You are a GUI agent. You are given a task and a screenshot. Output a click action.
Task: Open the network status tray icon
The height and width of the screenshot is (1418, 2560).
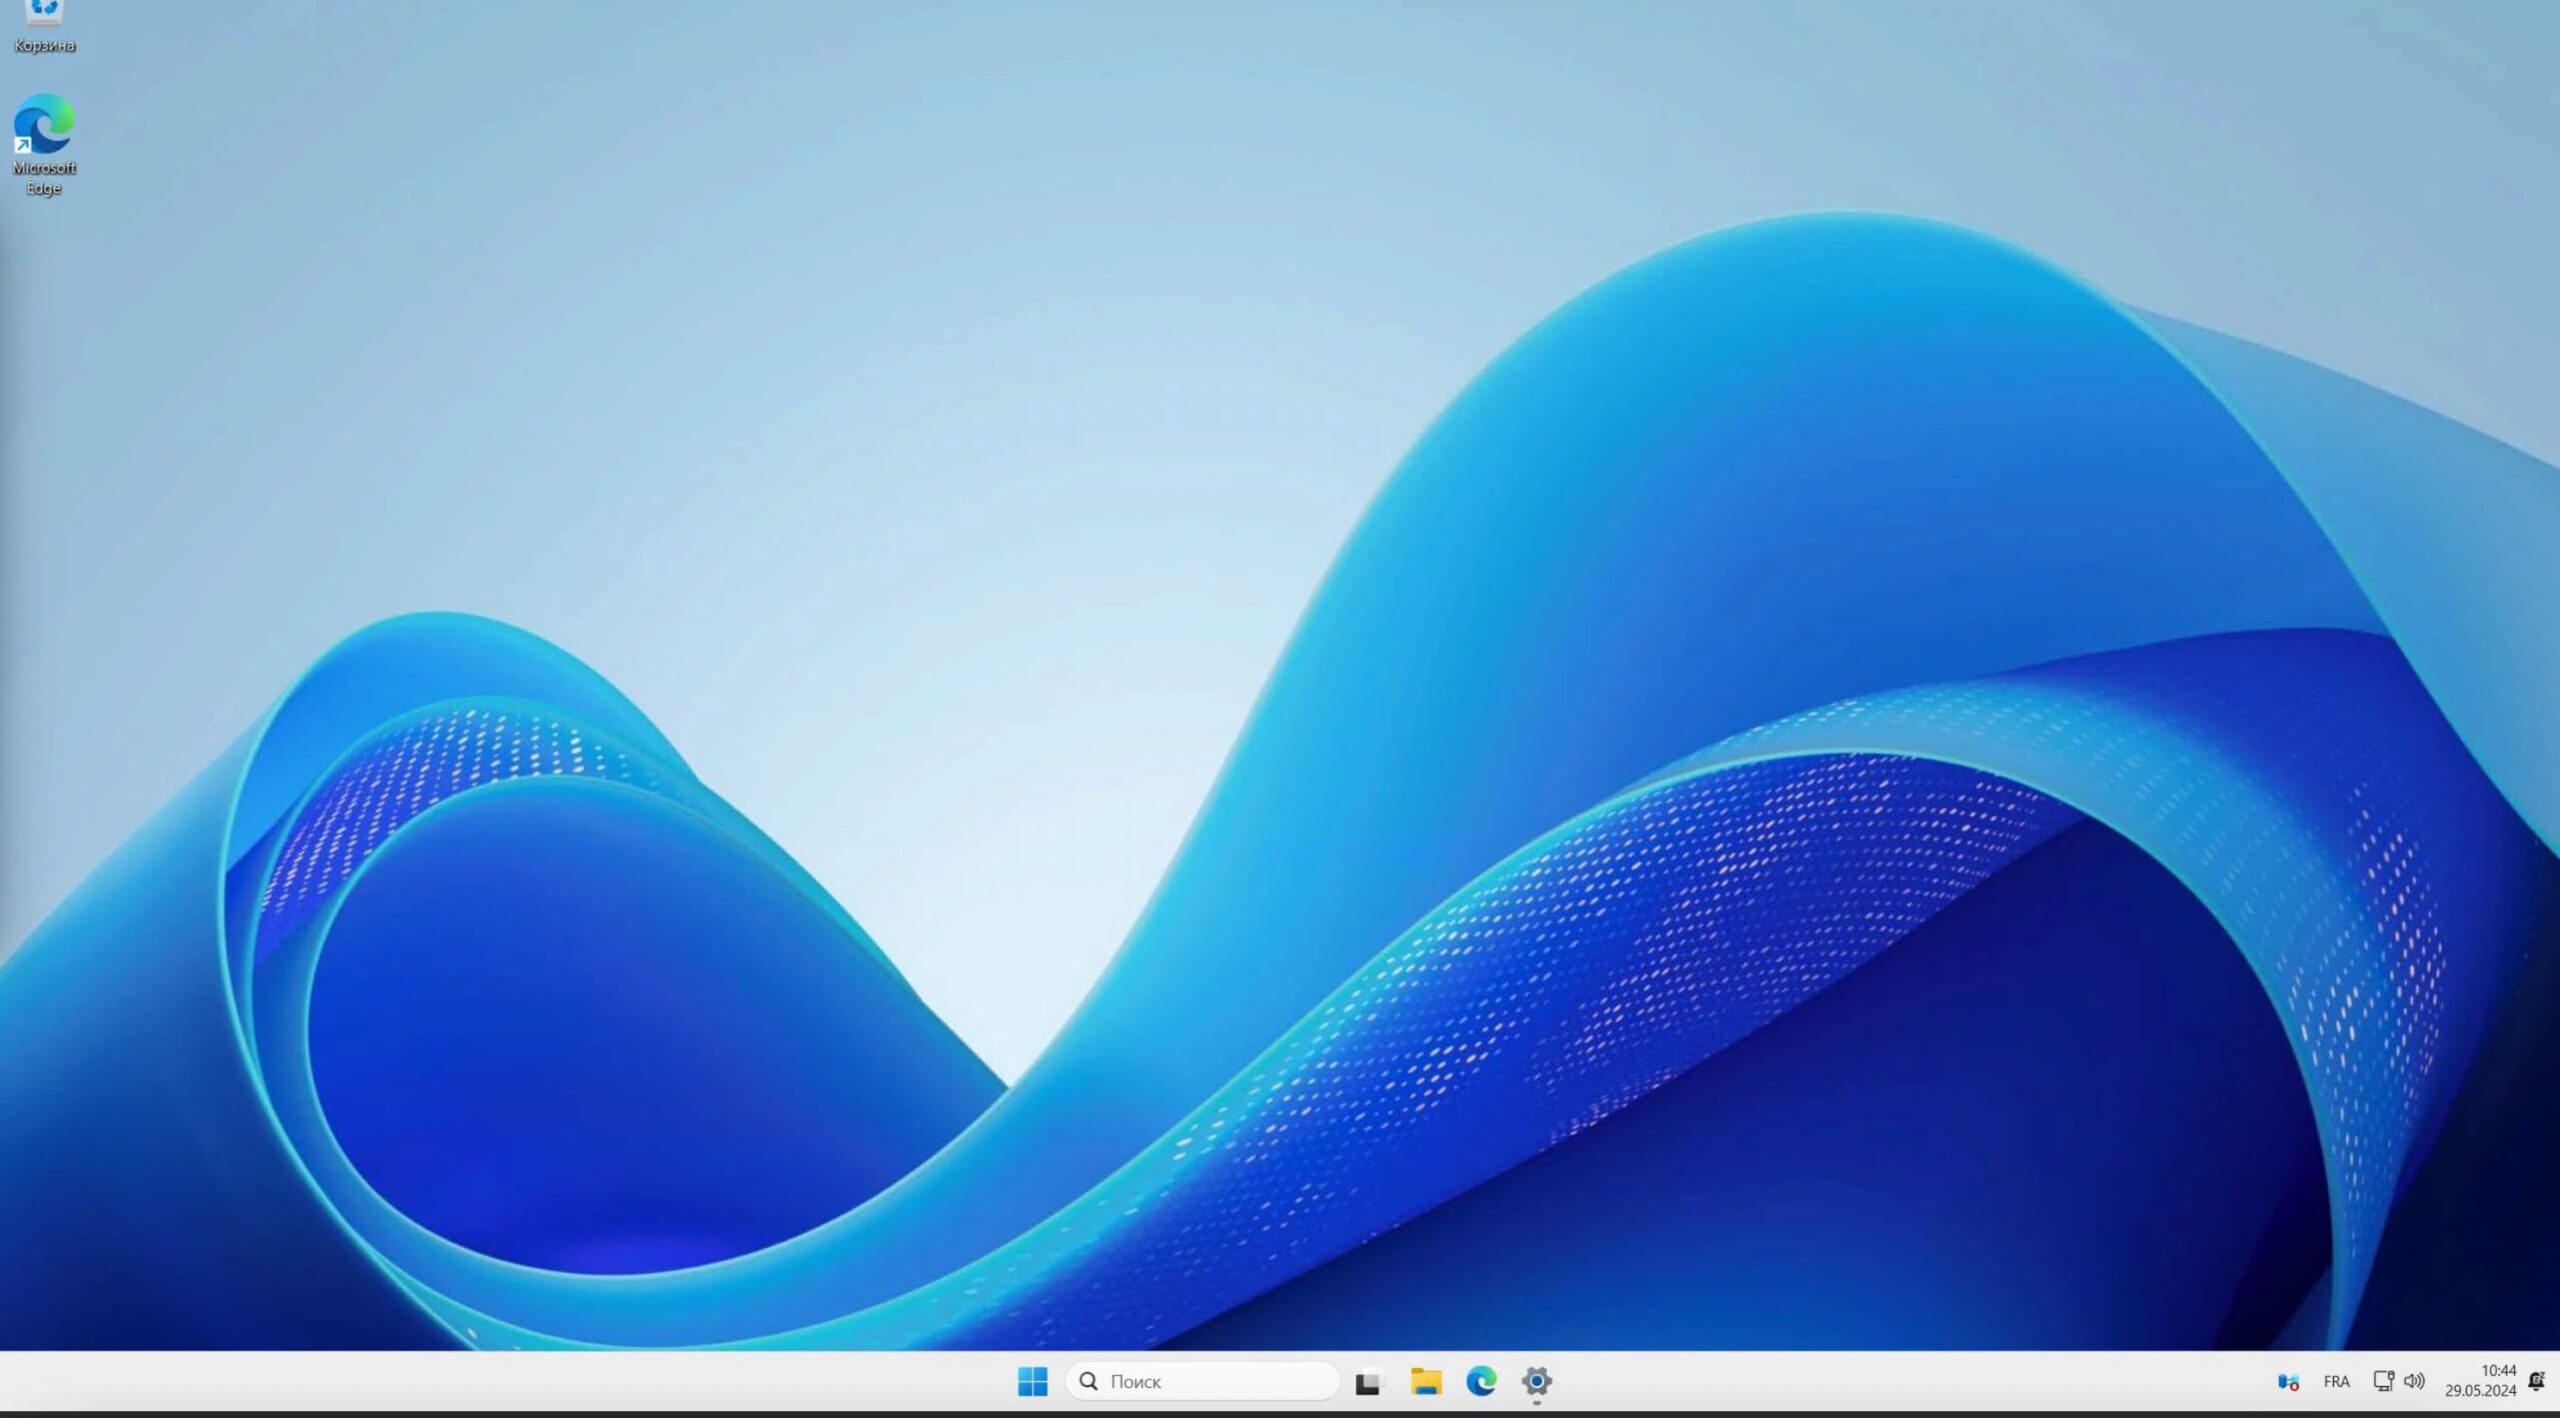tap(2383, 1381)
